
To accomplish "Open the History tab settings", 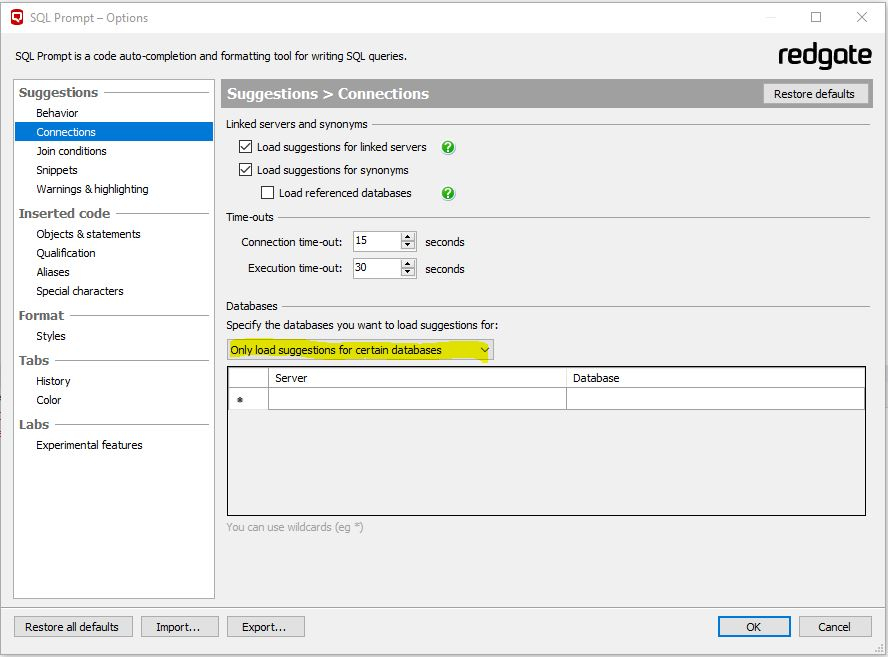I will click(x=53, y=381).
